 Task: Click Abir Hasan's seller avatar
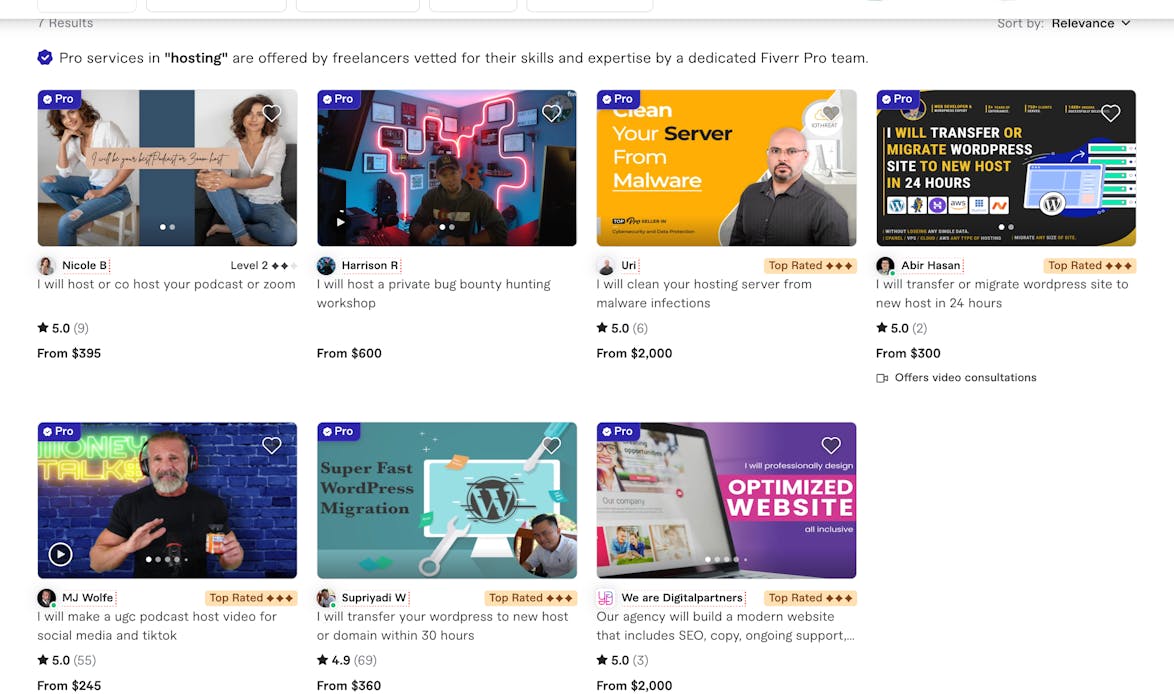pos(885,266)
